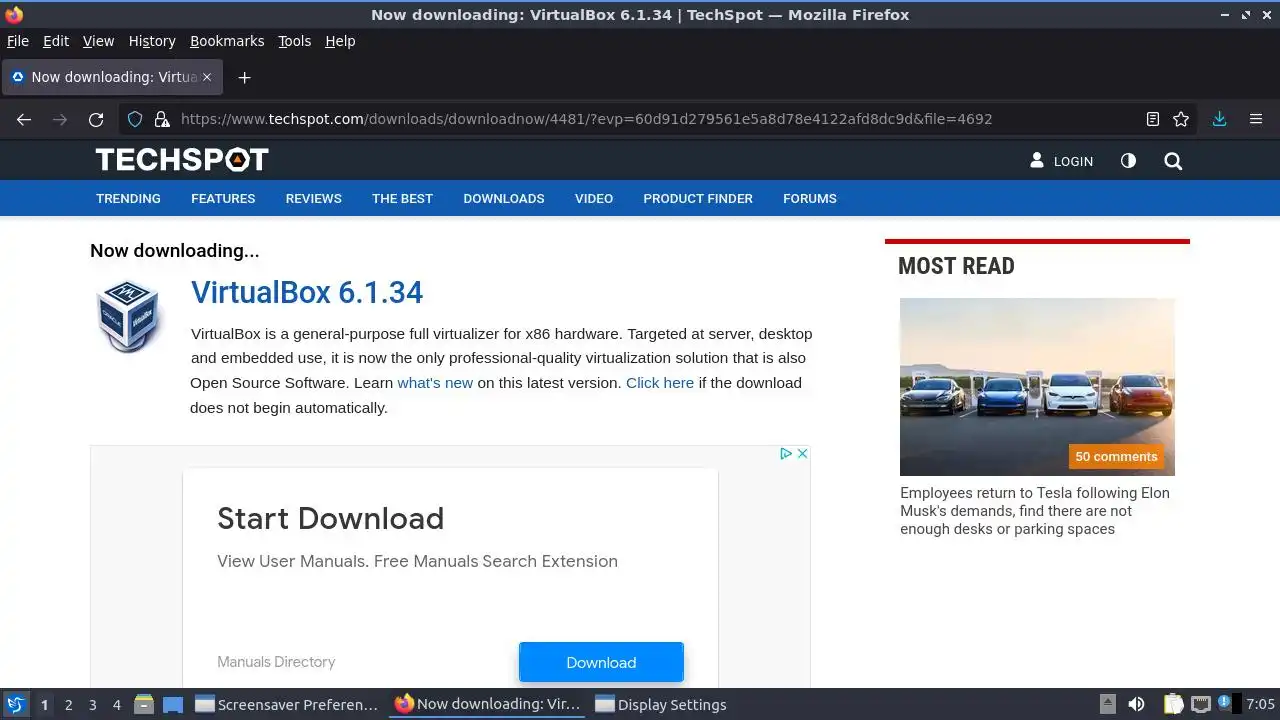The width and height of the screenshot is (1280, 720).
Task: Click the removable media eject tray icon
Action: (1107, 704)
